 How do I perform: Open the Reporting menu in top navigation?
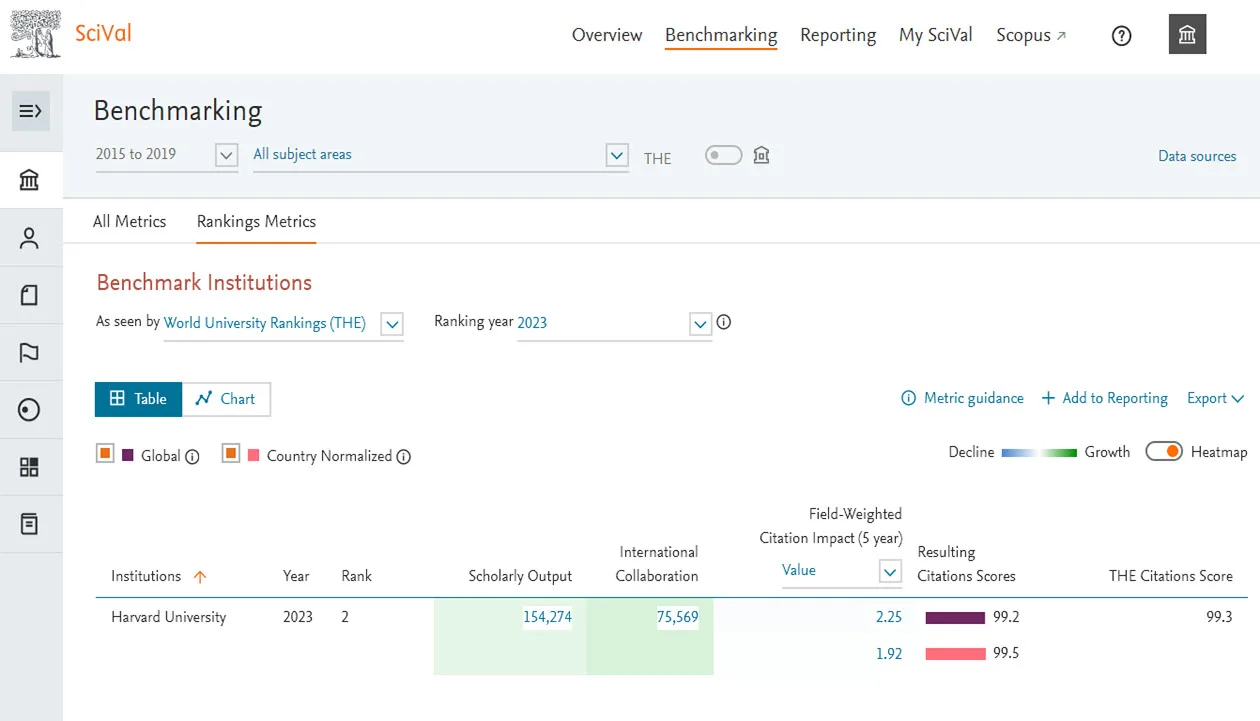(x=838, y=35)
